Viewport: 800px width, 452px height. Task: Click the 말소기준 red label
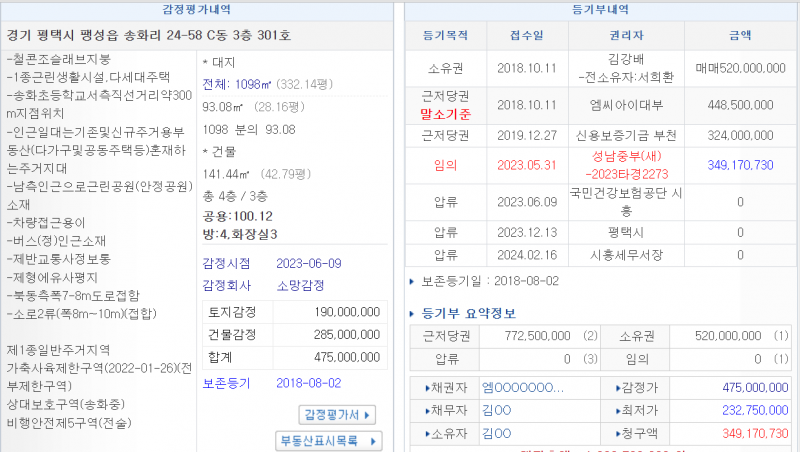pyautogui.click(x=445, y=113)
